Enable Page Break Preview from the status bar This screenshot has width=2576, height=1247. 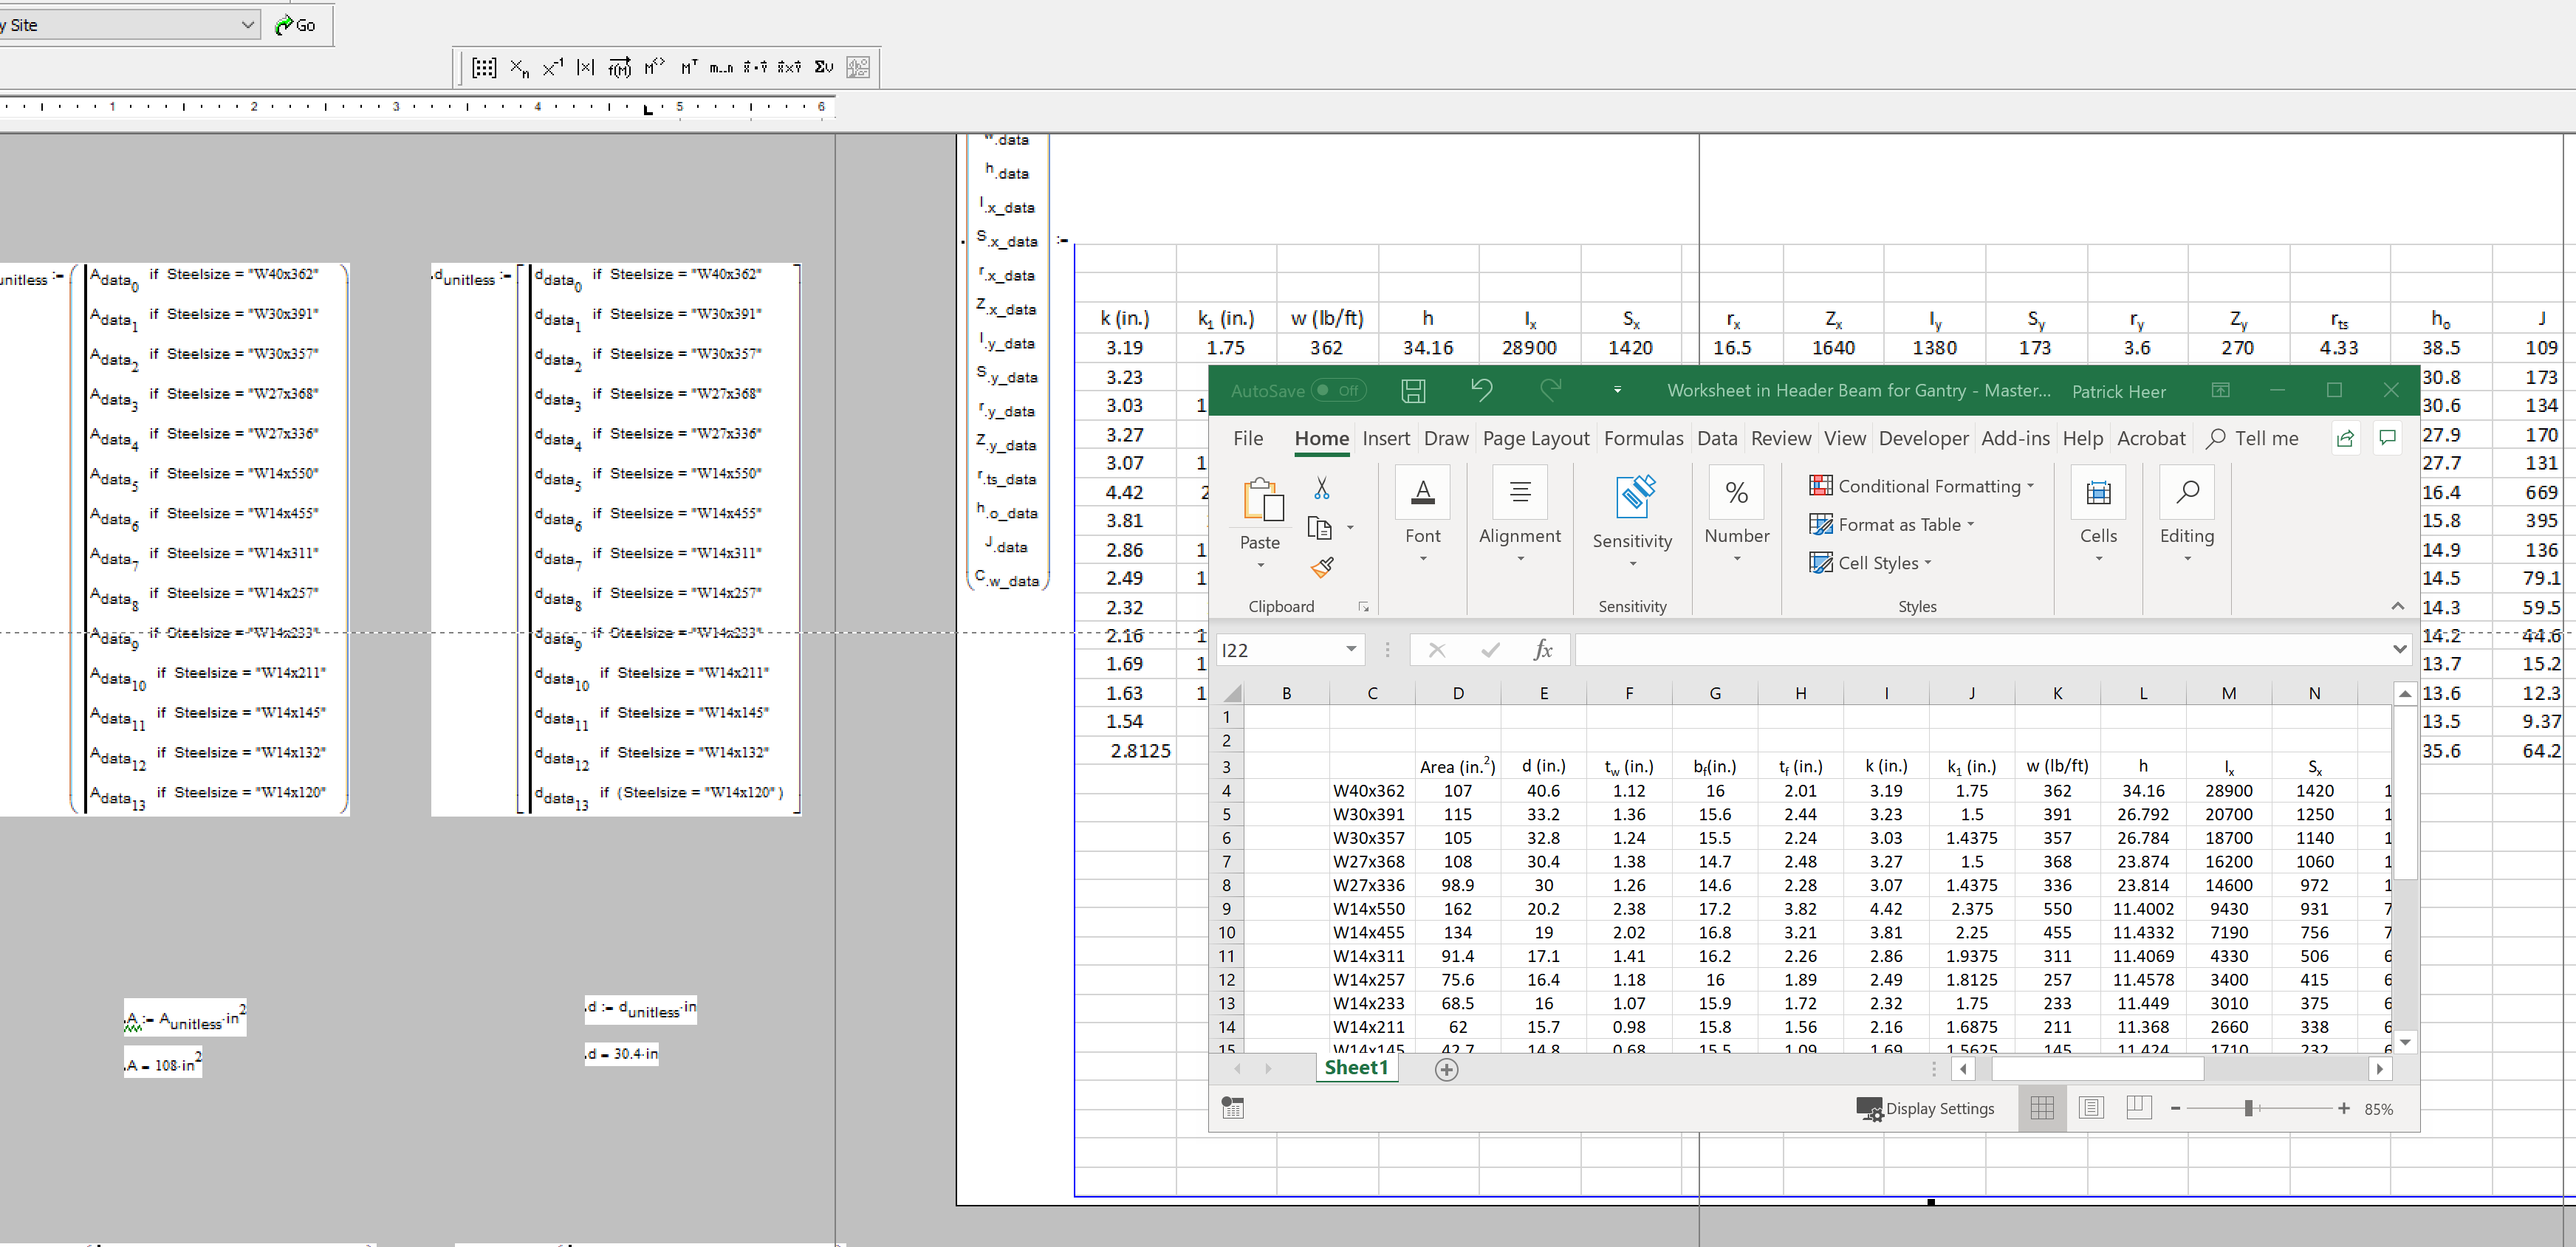point(2139,1108)
